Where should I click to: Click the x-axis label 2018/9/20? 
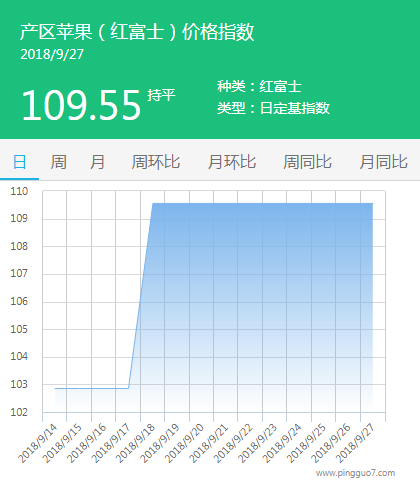click(x=184, y=443)
